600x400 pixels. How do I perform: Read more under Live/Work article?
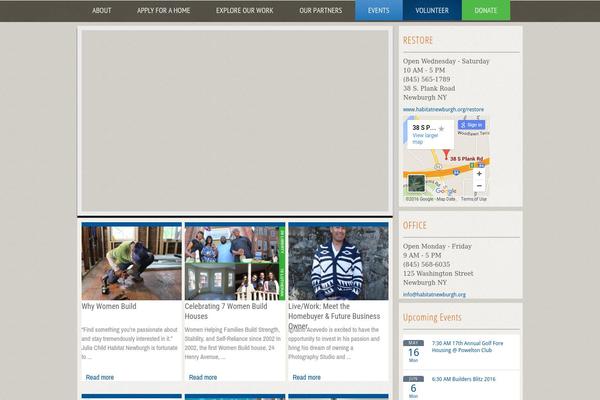point(307,377)
